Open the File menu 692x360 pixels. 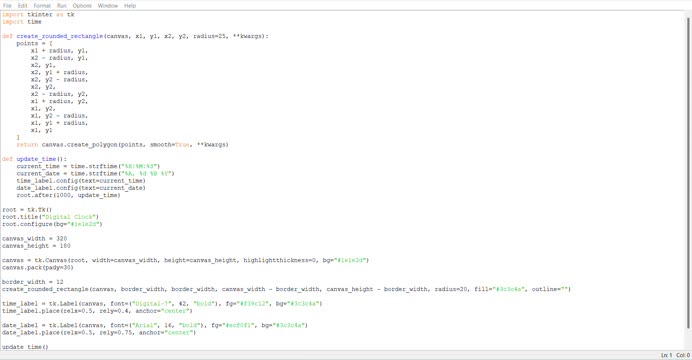pos(7,6)
